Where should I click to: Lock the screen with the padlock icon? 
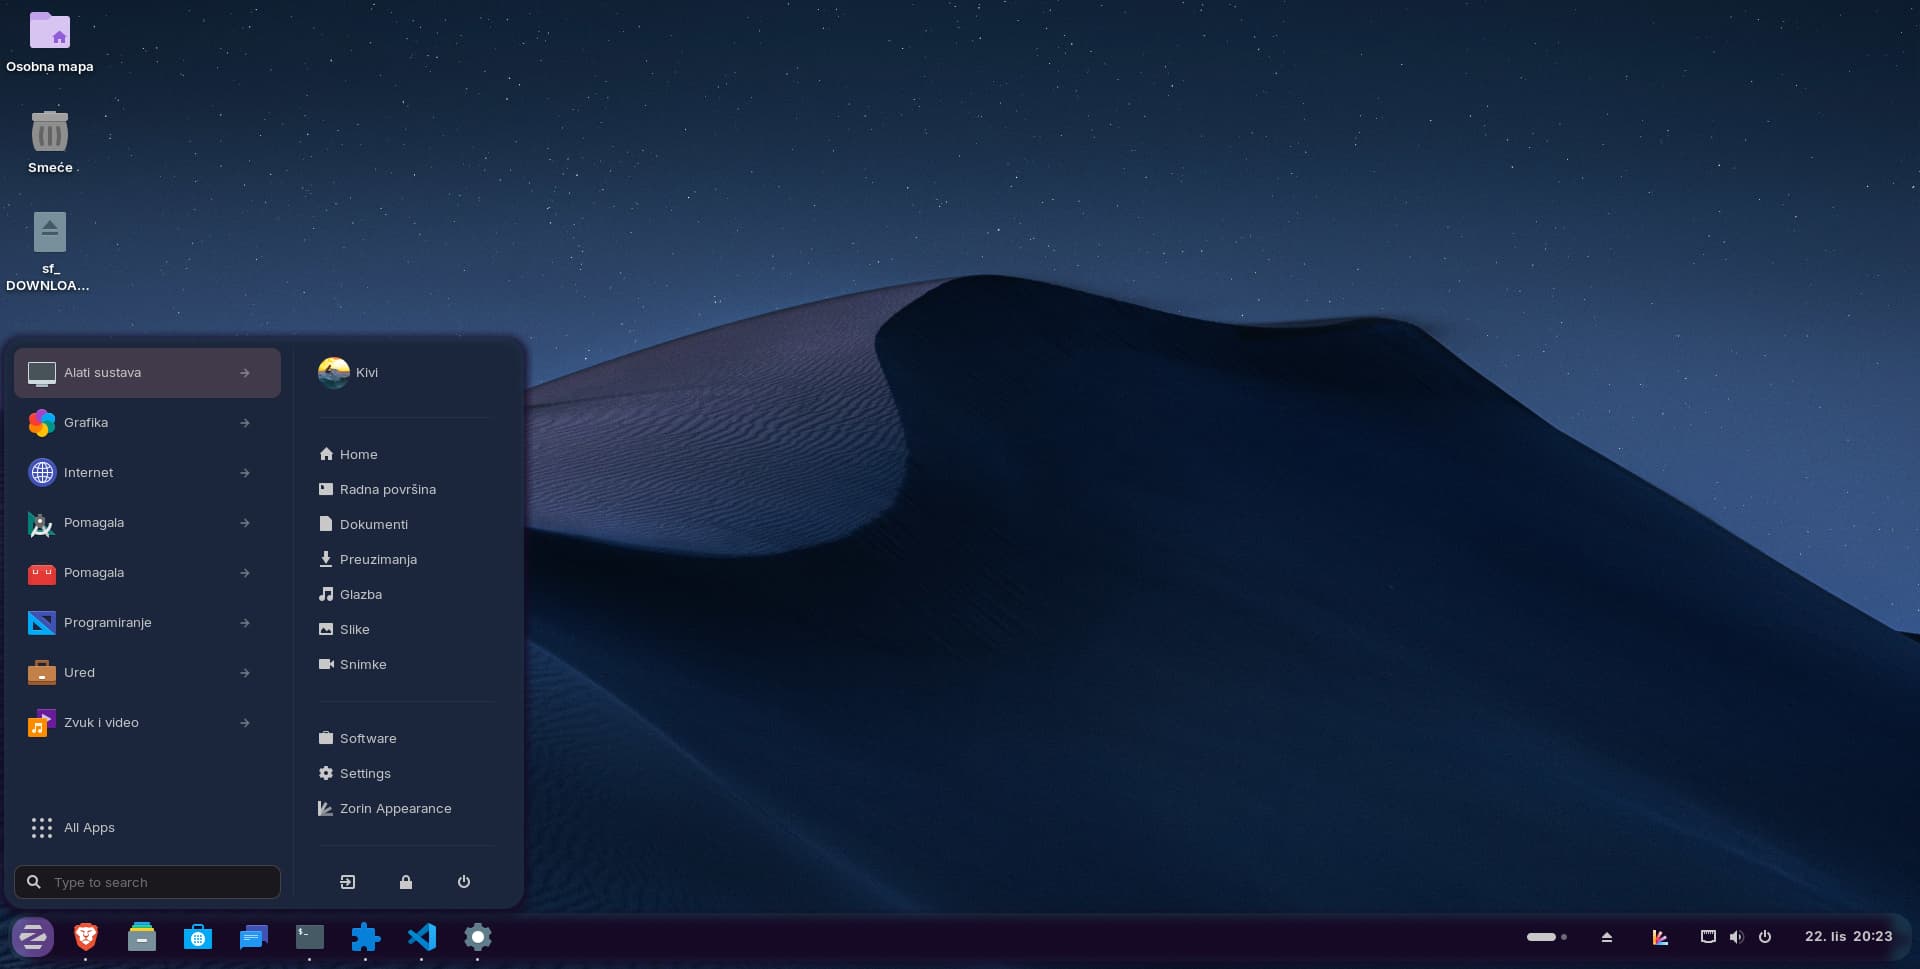pos(406,882)
